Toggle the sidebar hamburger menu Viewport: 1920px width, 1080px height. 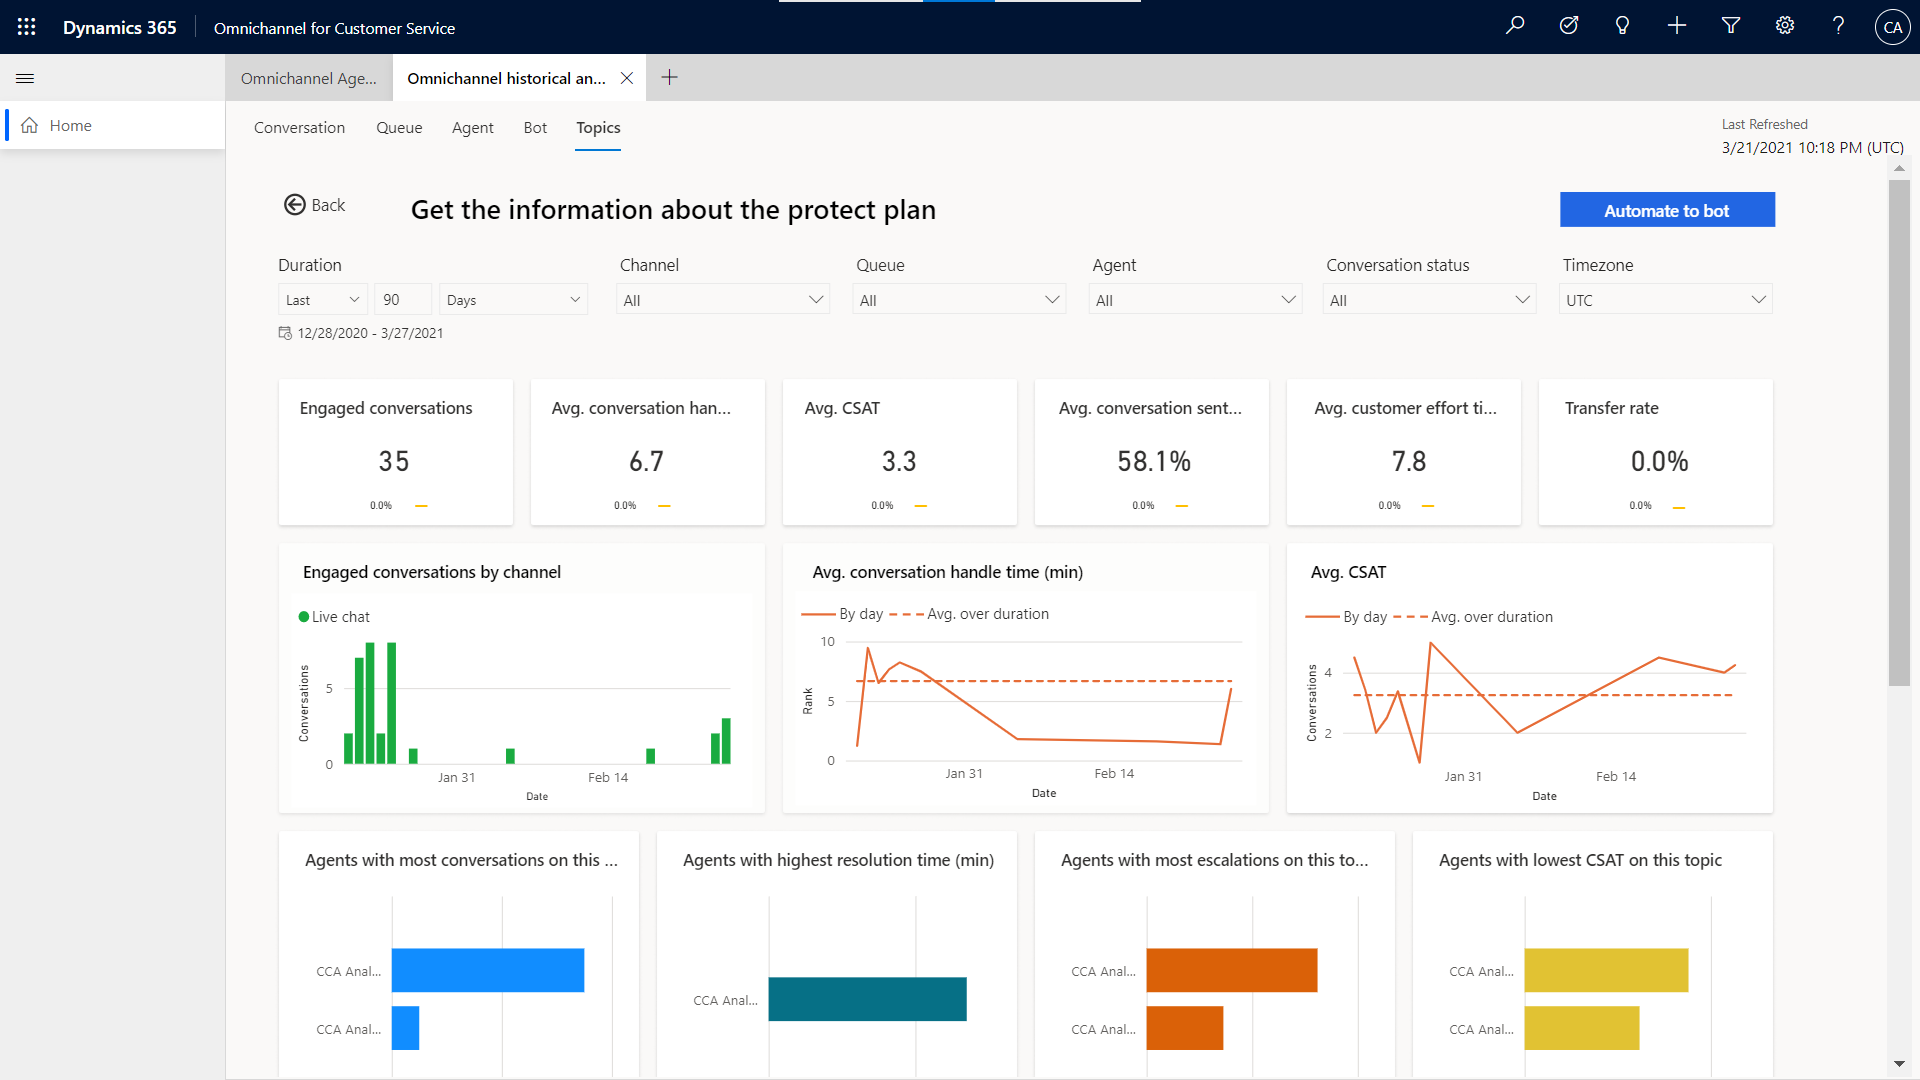click(x=25, y=78)
